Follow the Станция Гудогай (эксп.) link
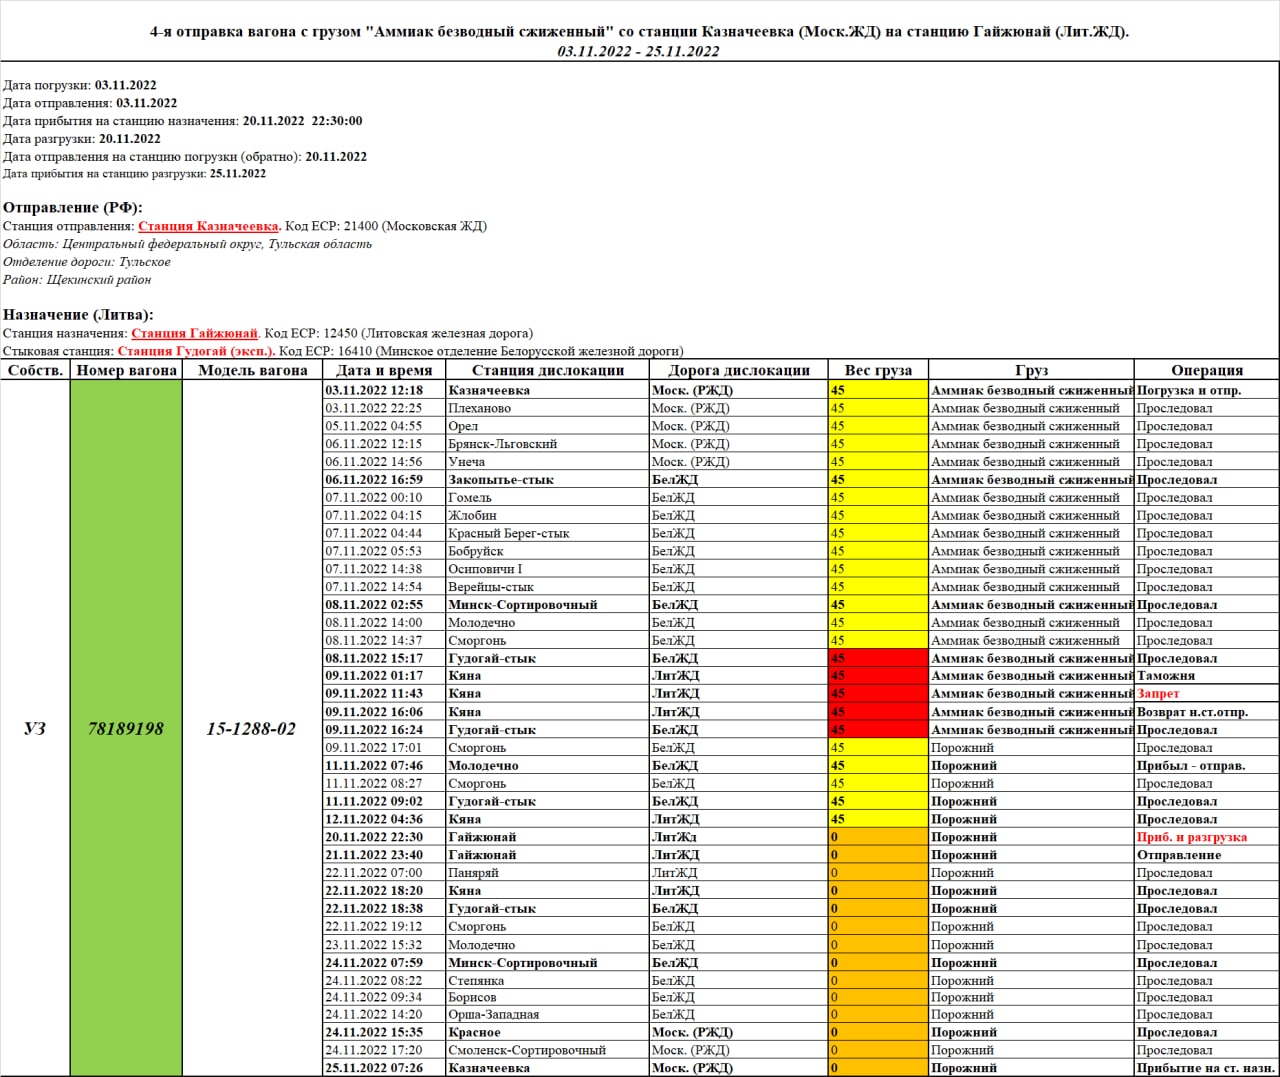Screen dimensions: 1280x1077 196,351
